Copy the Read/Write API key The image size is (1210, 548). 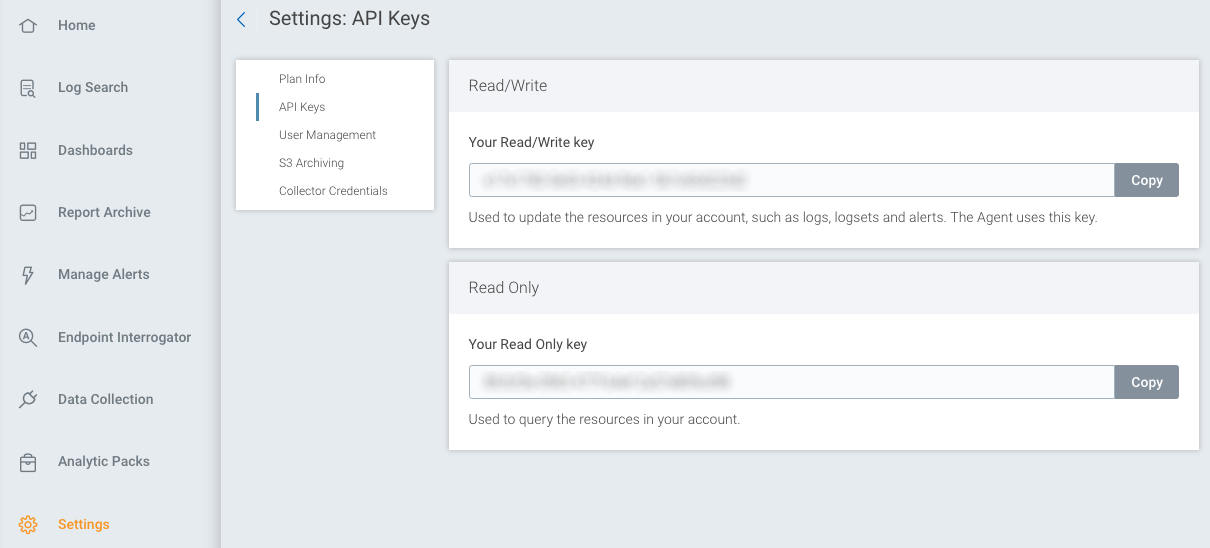coord(1146,180)
